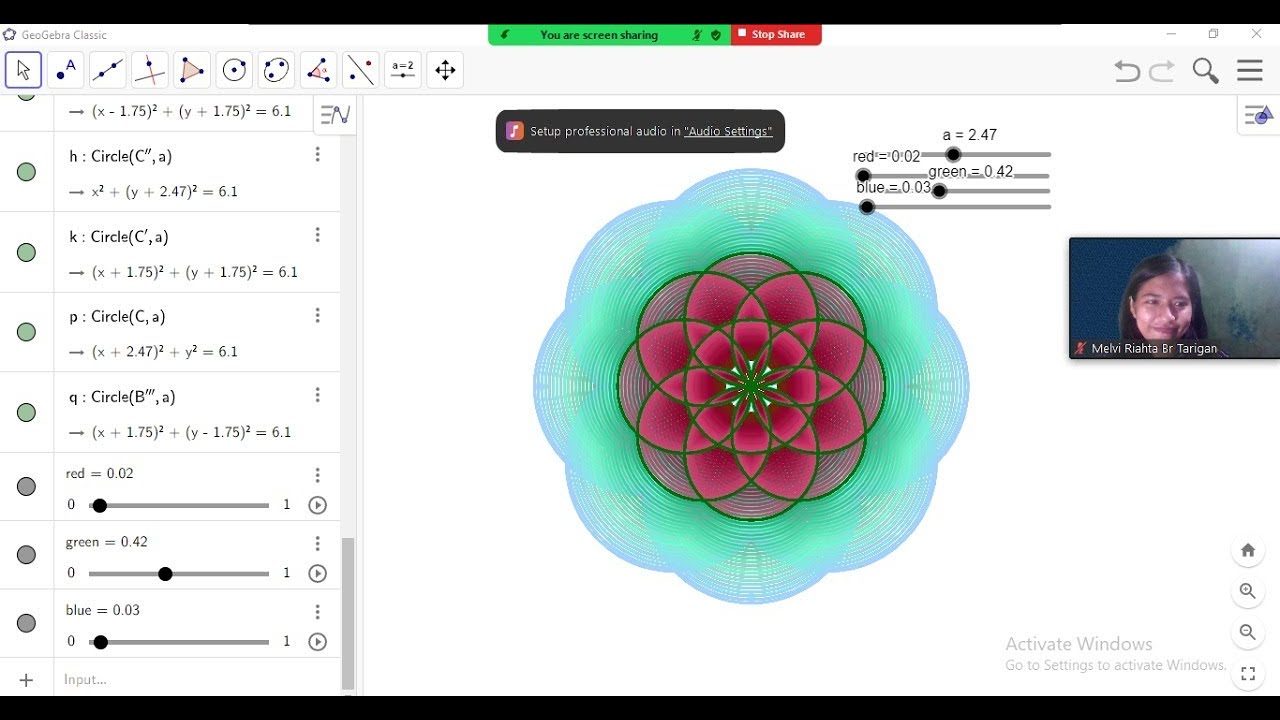The width and height of the screenshot is (1280, 720).
Task: Reset view with the Home button
Action: 1248,550
